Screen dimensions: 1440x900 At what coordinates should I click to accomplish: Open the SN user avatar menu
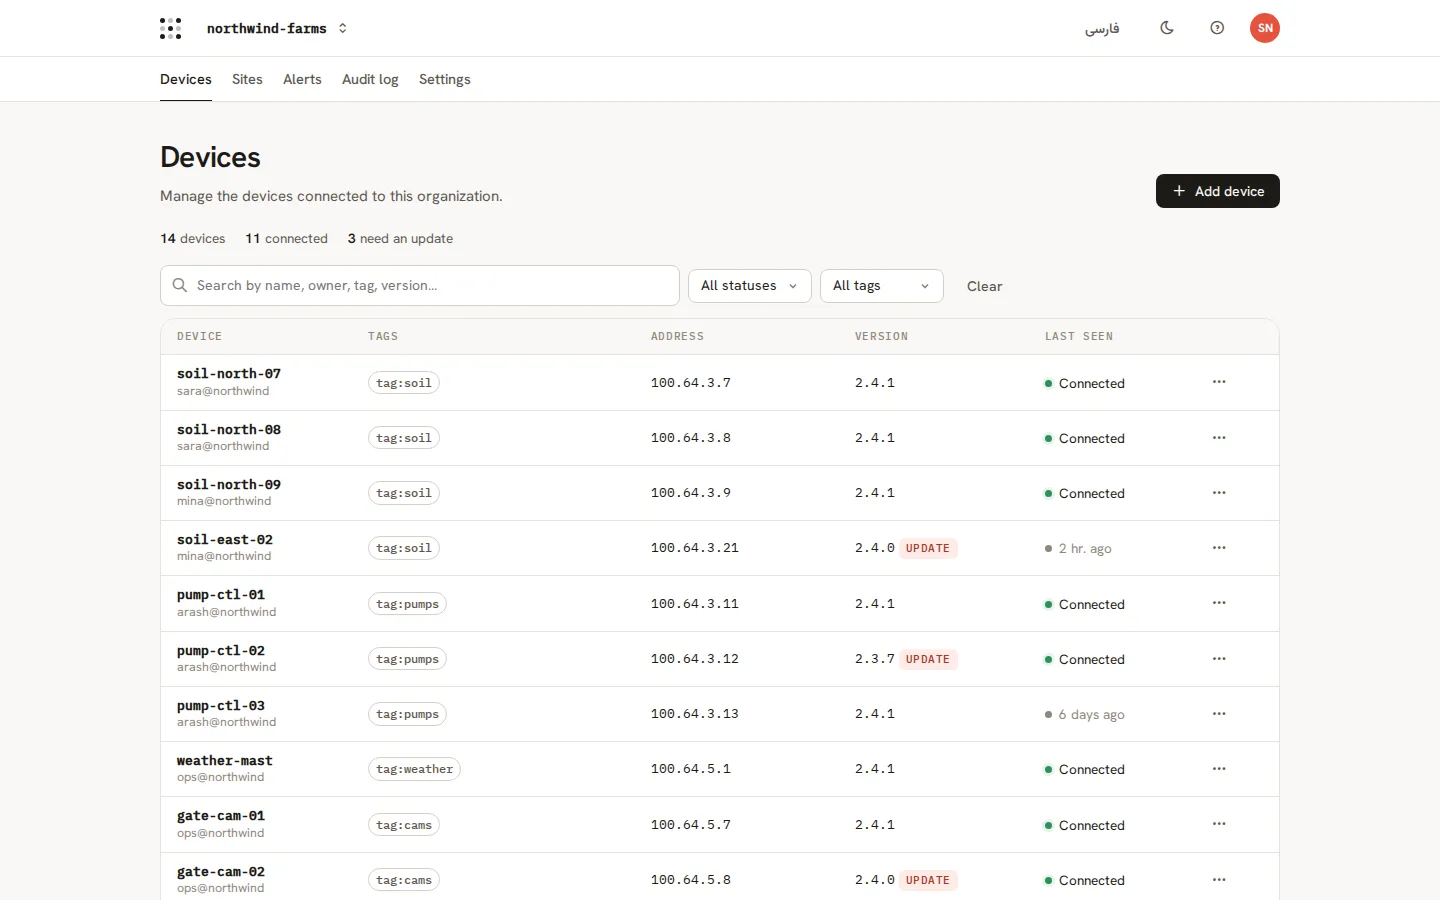1265,28
